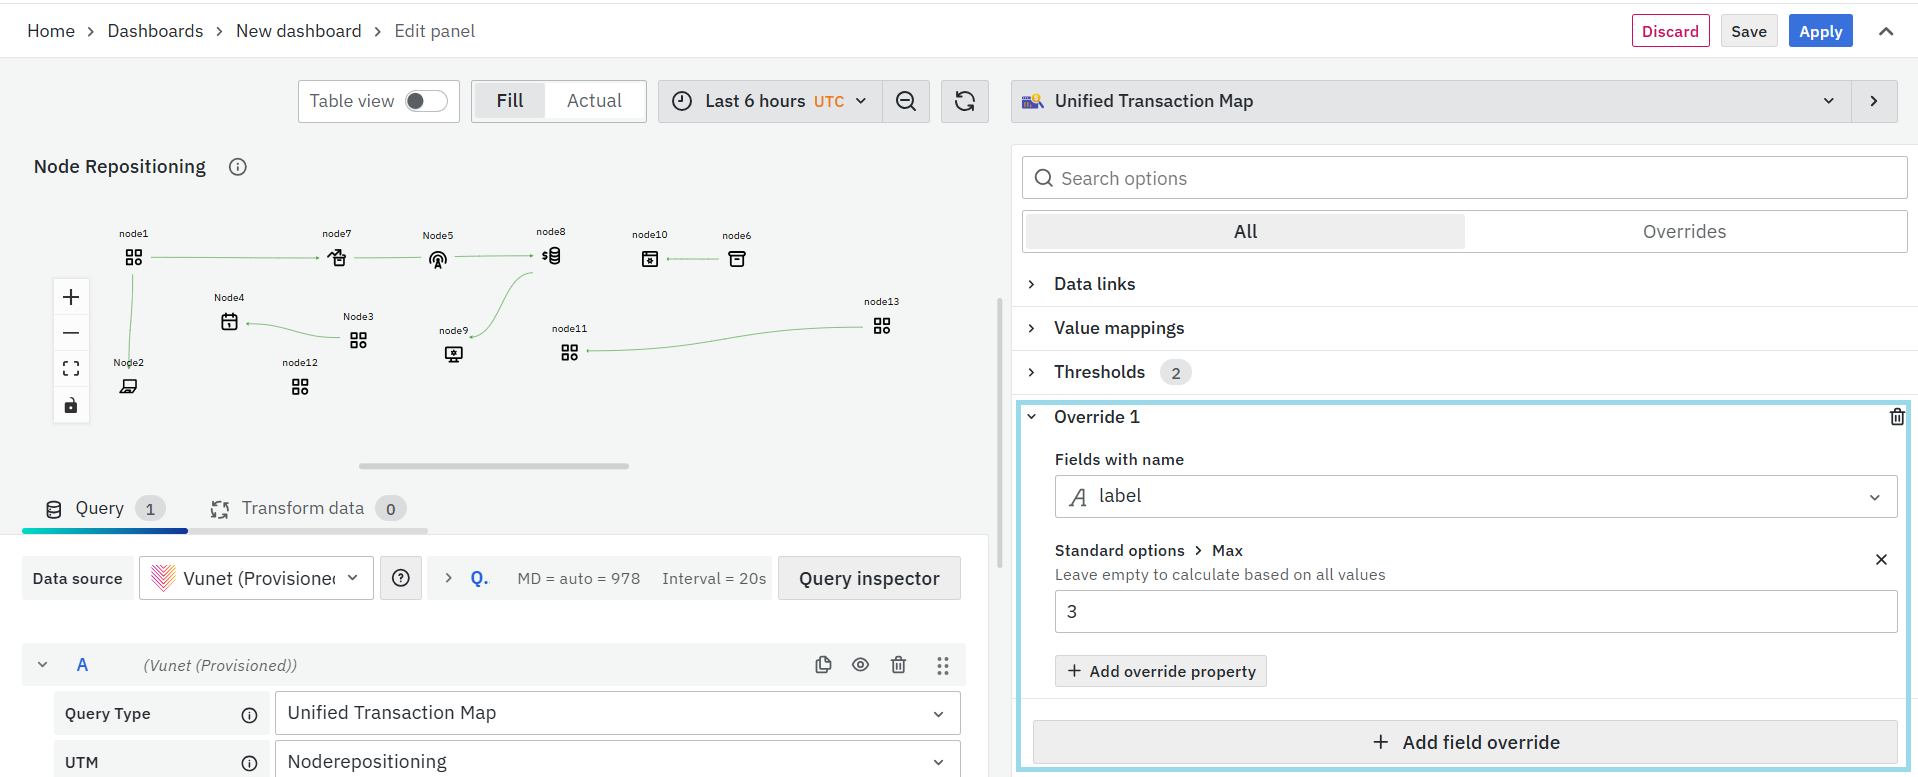Duplicate query A
Screen dimensions: 1918x777
coord(823,665)
